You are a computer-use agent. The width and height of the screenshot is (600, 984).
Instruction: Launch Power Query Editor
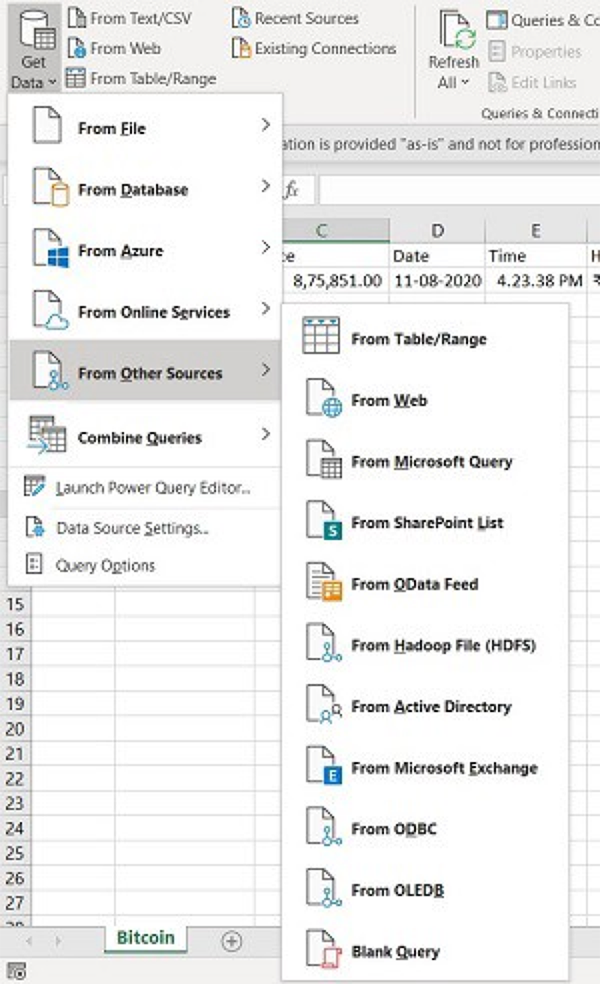point(152,488)
